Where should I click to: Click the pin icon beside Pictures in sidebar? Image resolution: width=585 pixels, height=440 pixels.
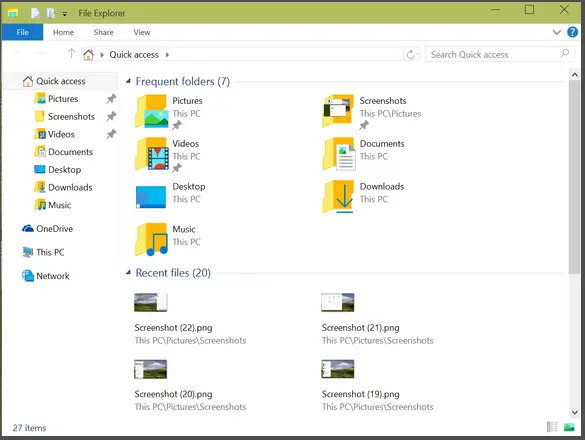(x=111, y=99)
